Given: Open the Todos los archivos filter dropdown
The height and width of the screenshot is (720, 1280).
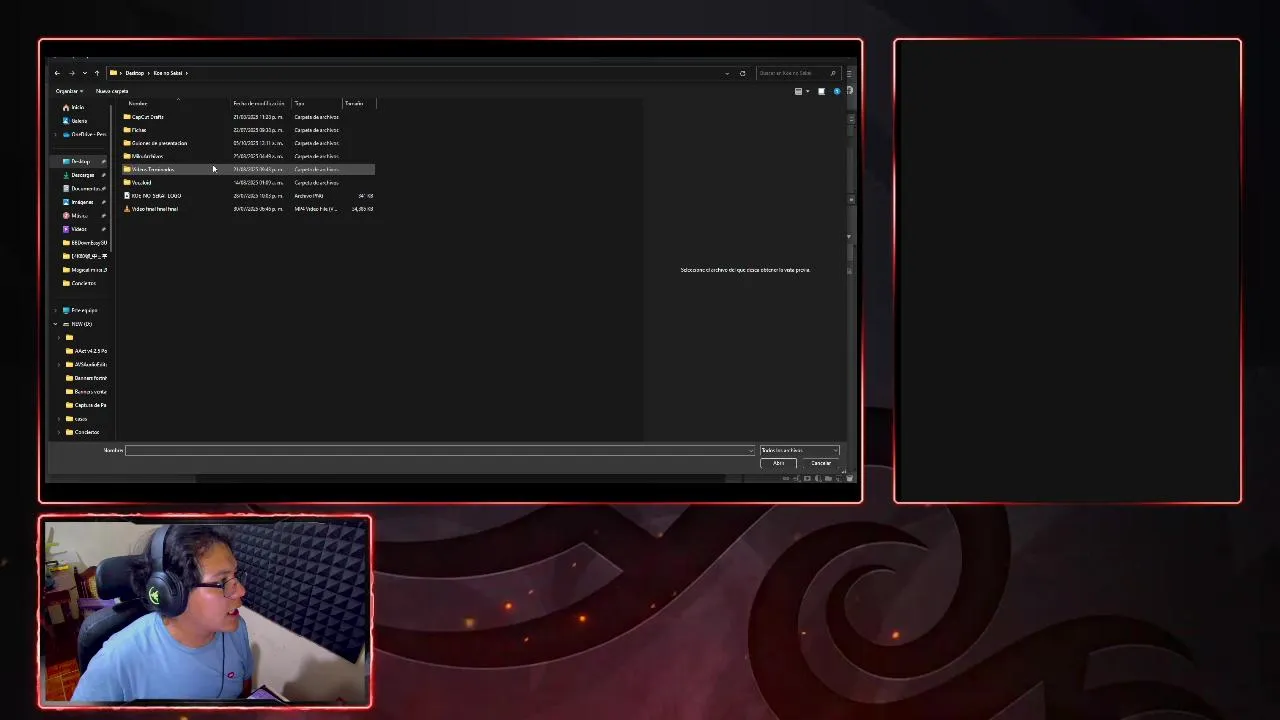Looking at the screenshot, I should 799,450.
